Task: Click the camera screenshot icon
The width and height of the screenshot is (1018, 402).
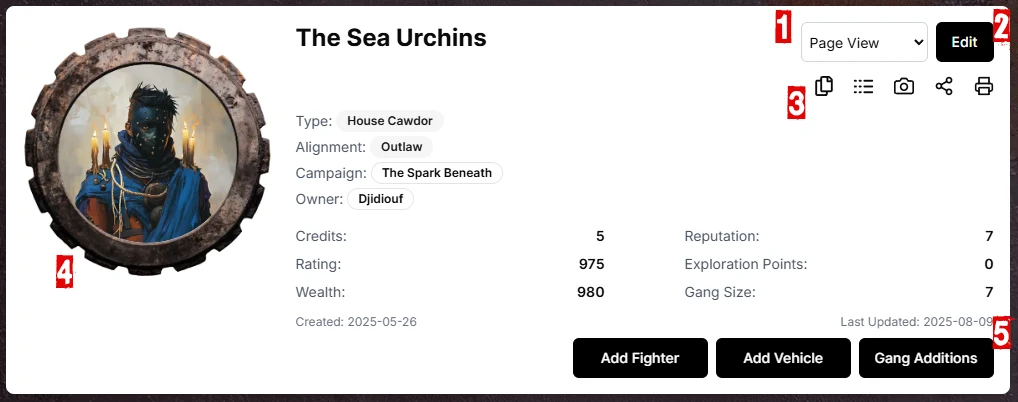Action: click(904, 86)
